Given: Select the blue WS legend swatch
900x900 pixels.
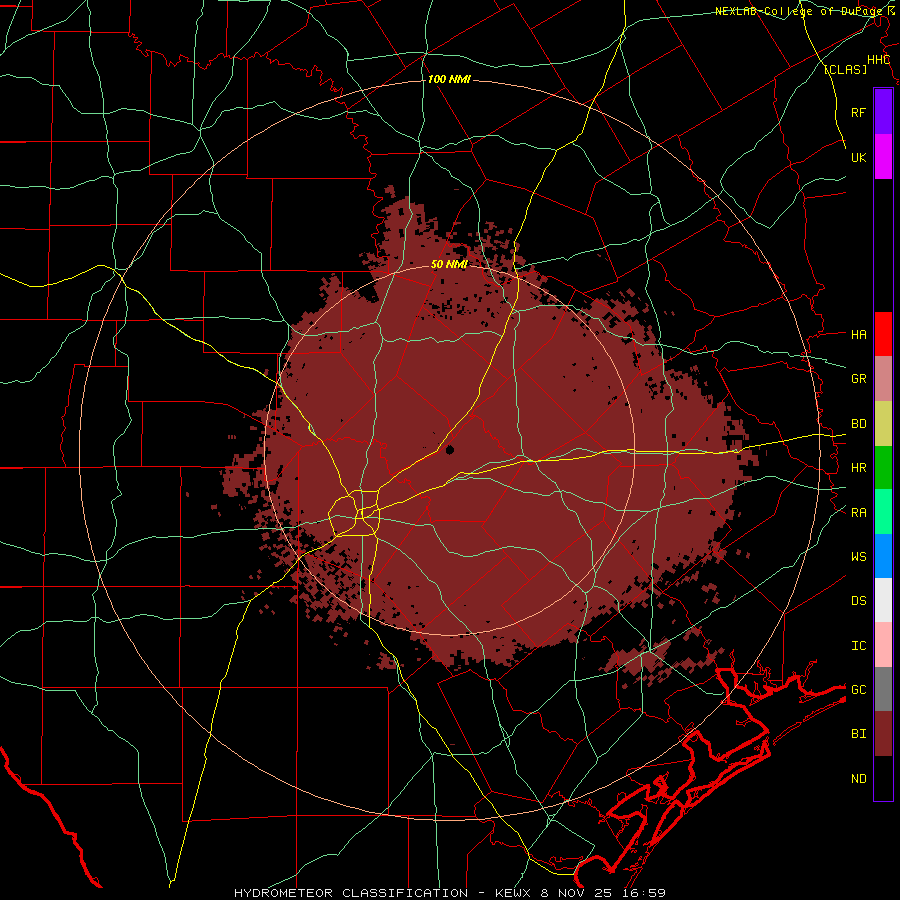Looking at the screenshot, I should coord(883,556).
